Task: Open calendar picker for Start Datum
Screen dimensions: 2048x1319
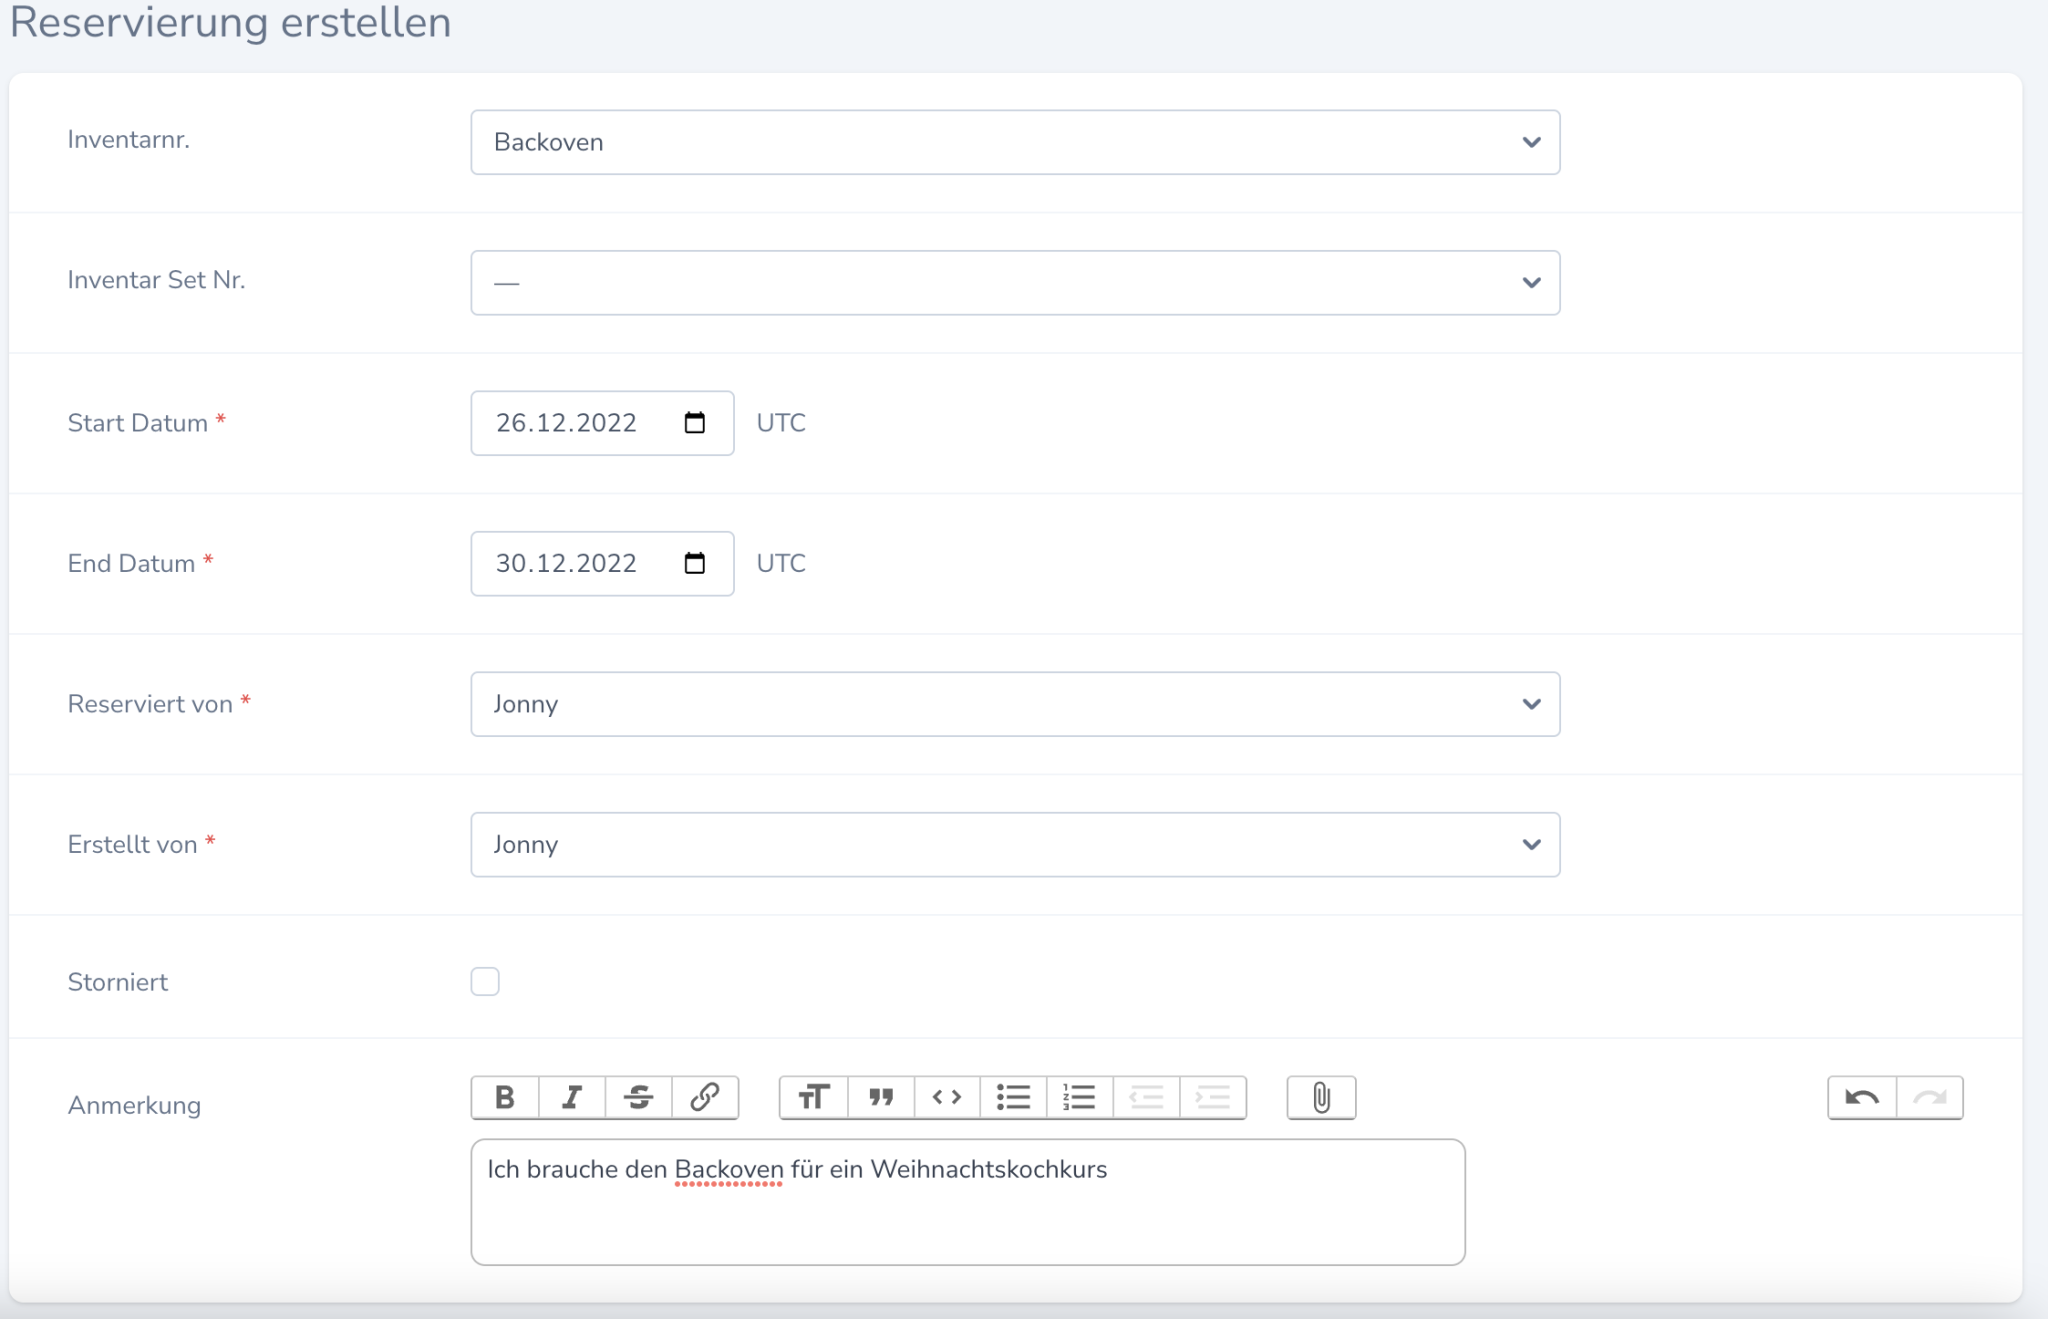Action: [695, 423]
